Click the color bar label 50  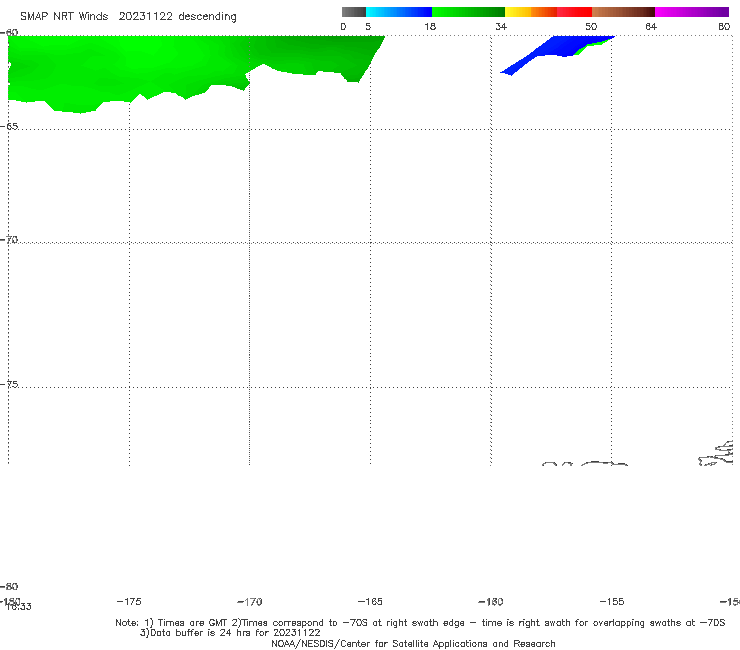click(591, 26)
